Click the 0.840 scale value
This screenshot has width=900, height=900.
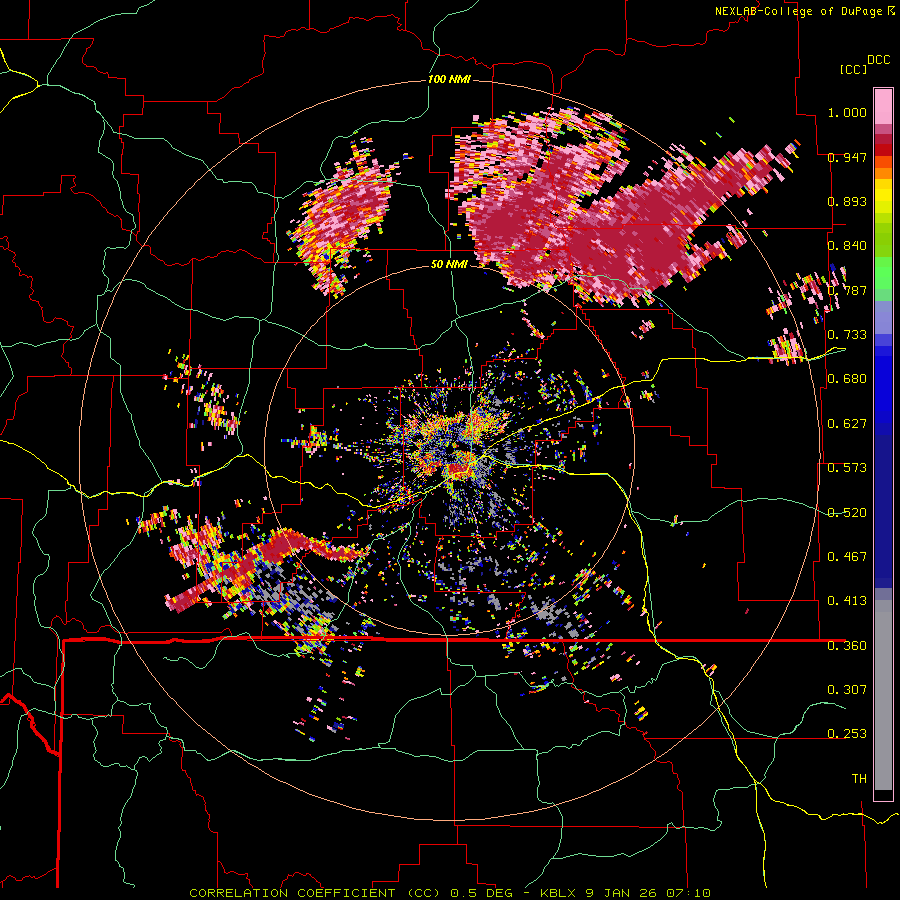[847, 246]
